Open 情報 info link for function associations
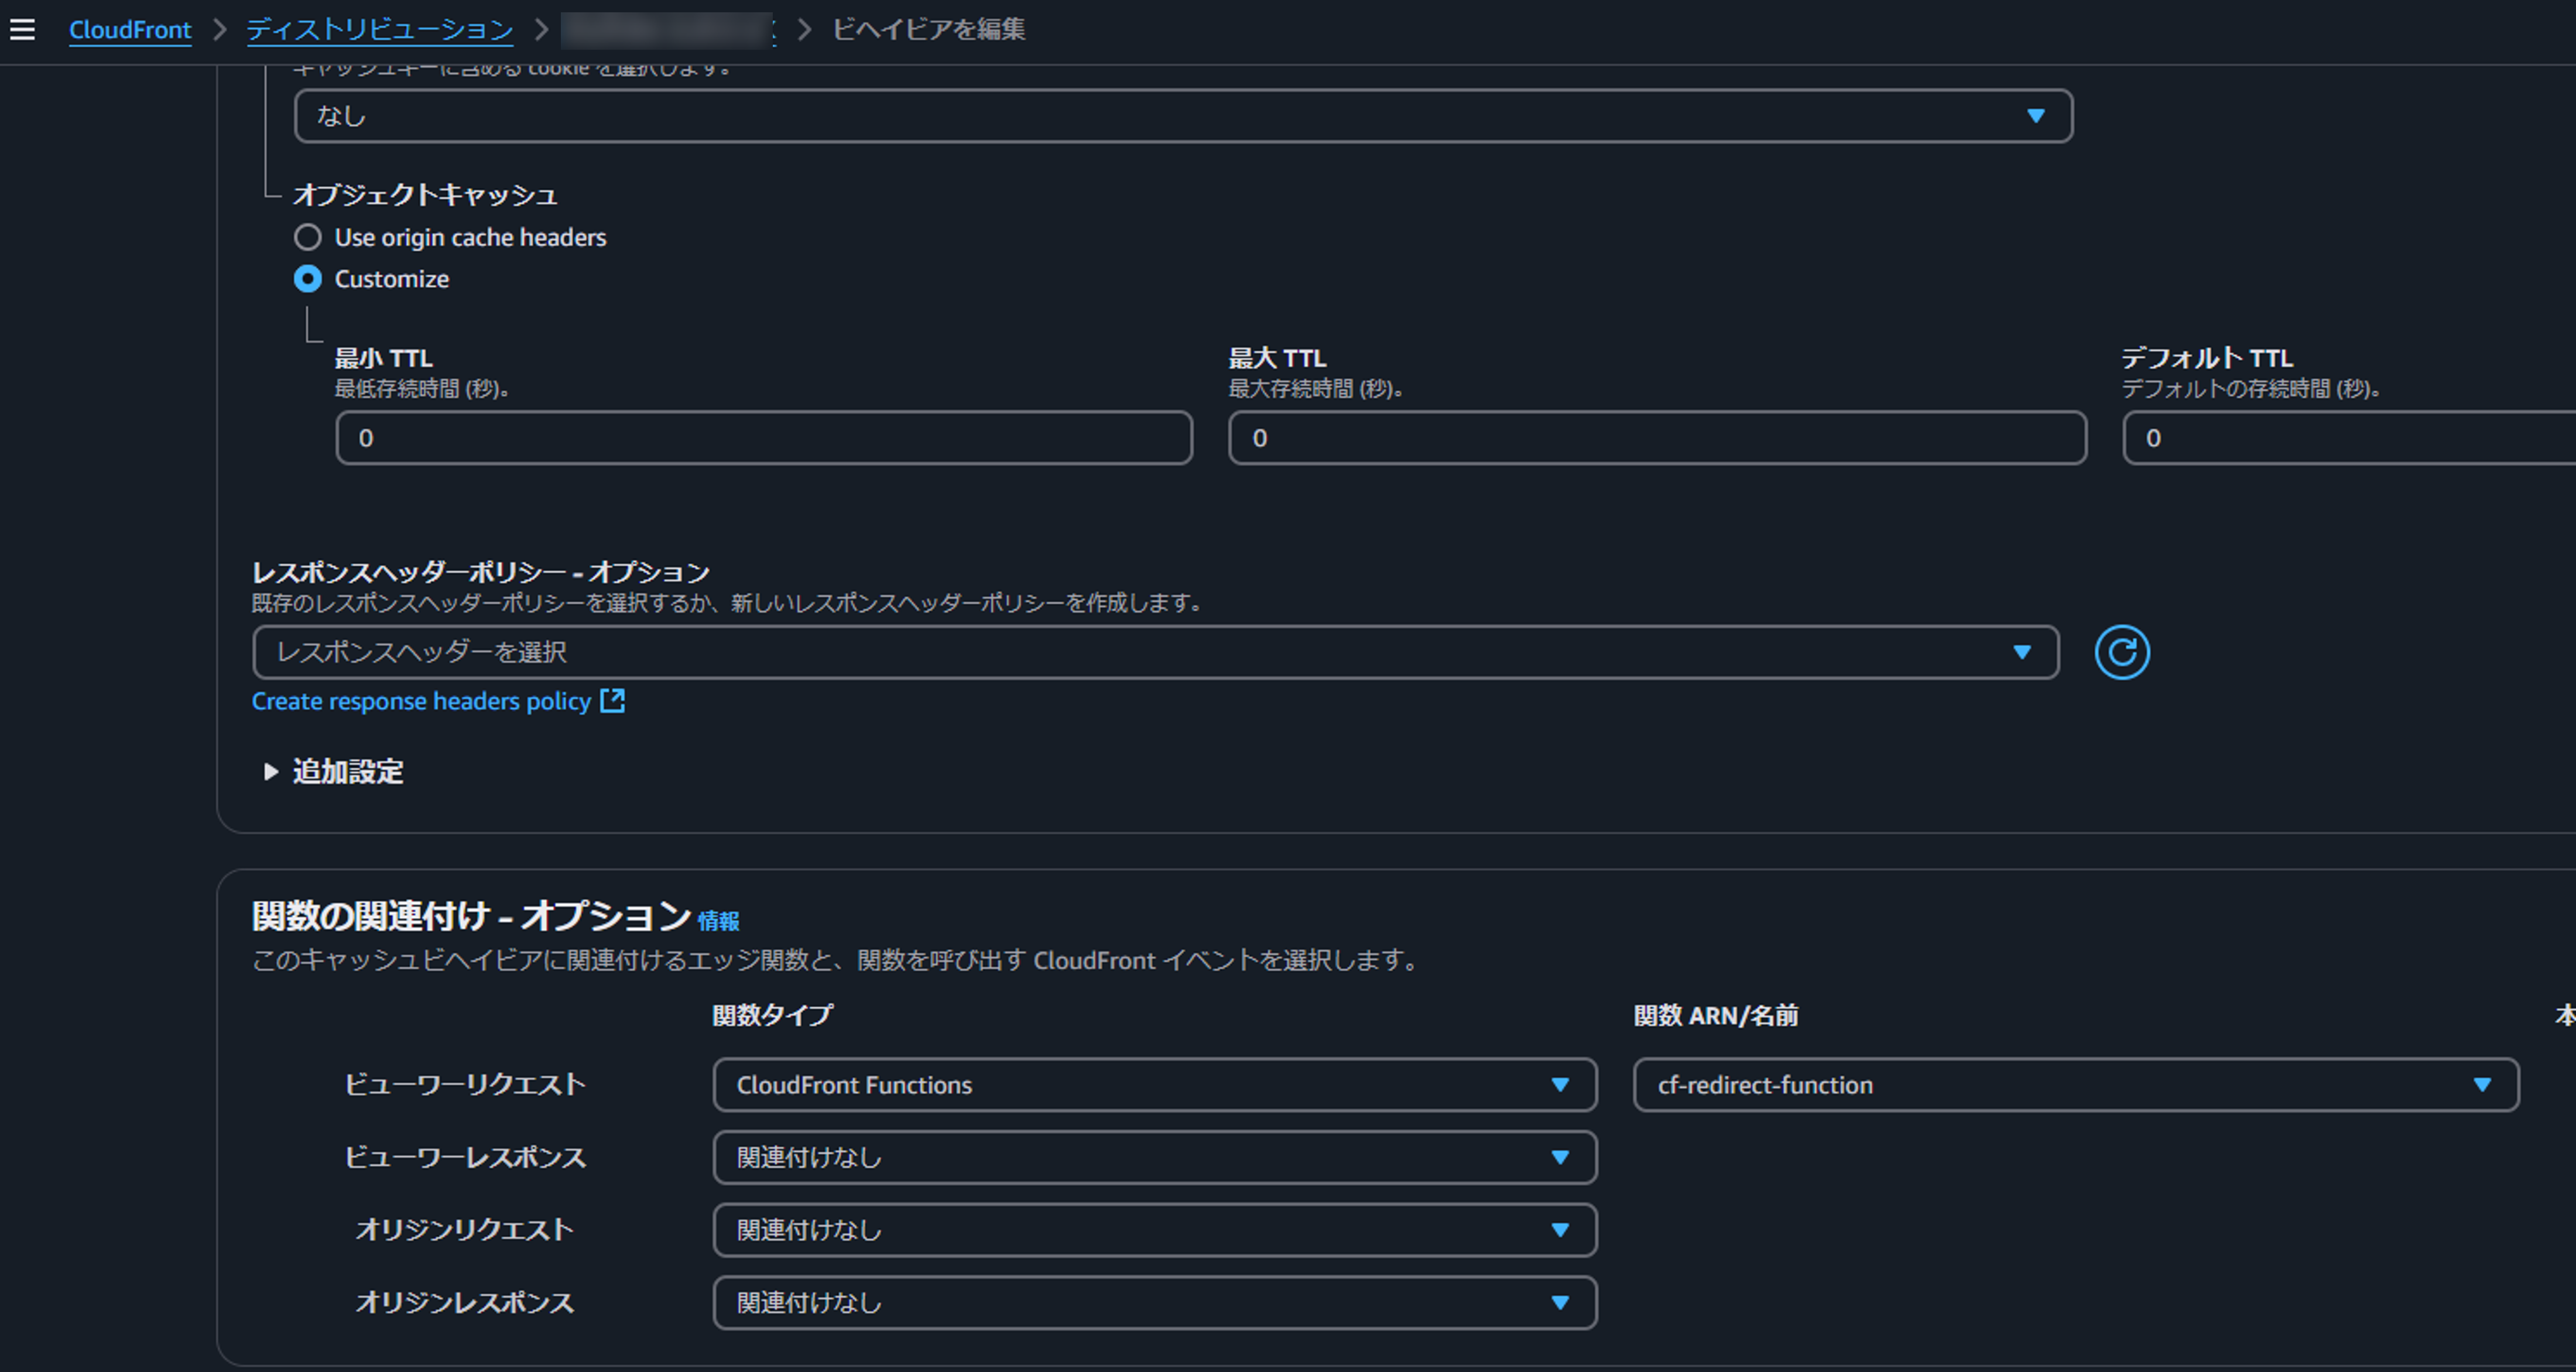The image size is (2576, 1372). coord(718,921)
